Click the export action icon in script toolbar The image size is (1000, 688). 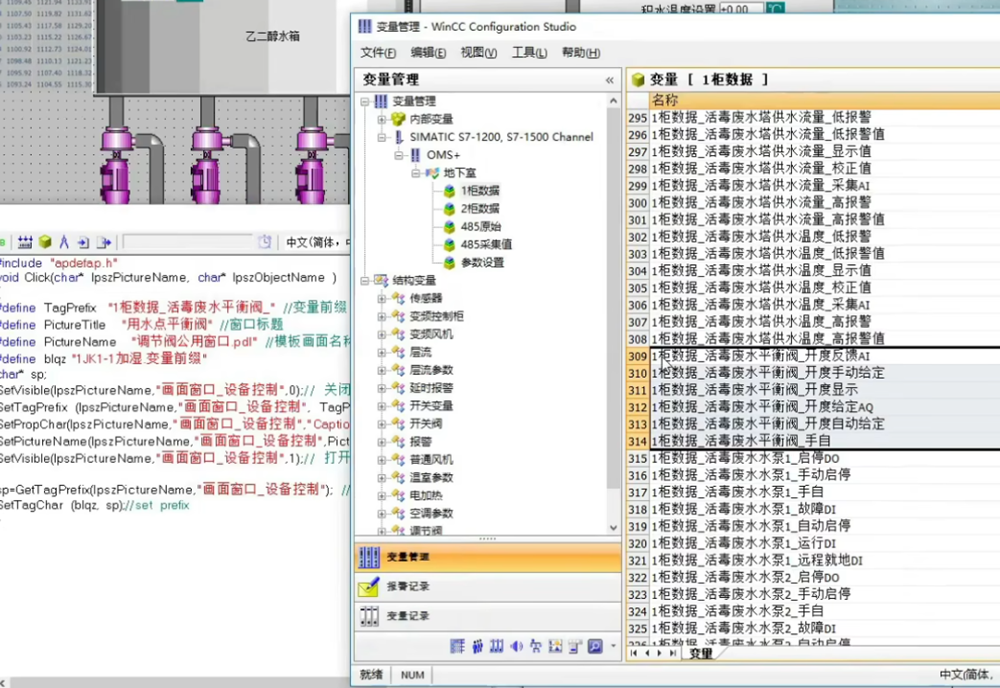tap(102, 242)
